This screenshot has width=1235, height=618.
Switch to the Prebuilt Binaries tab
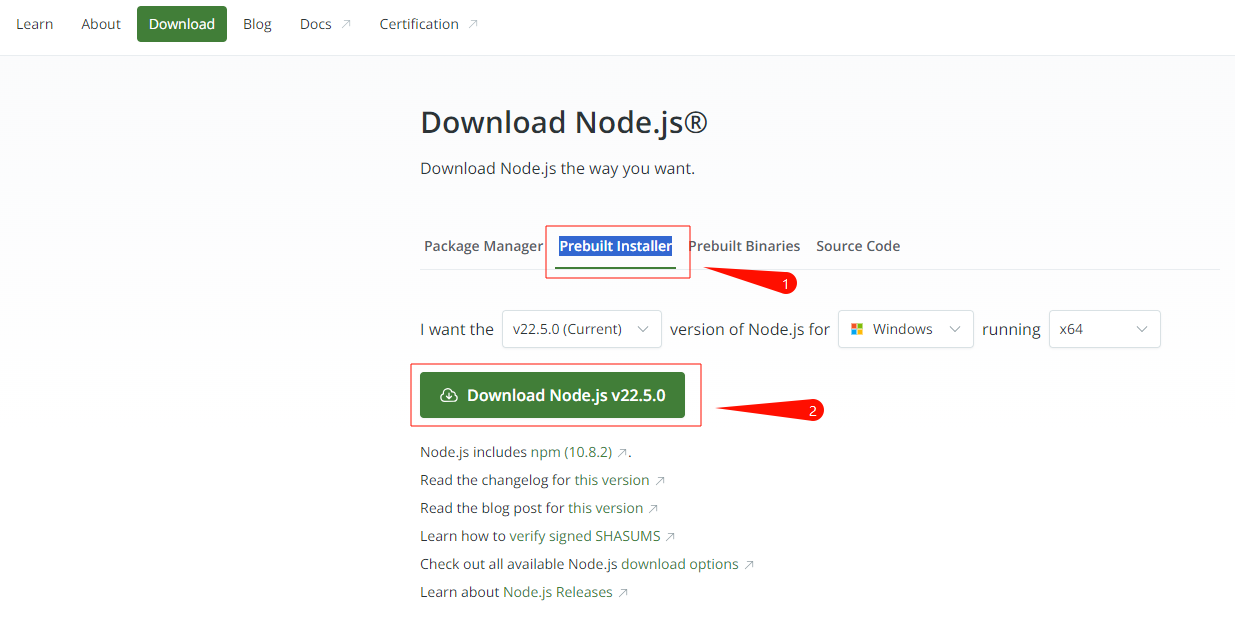click(744, 246)
